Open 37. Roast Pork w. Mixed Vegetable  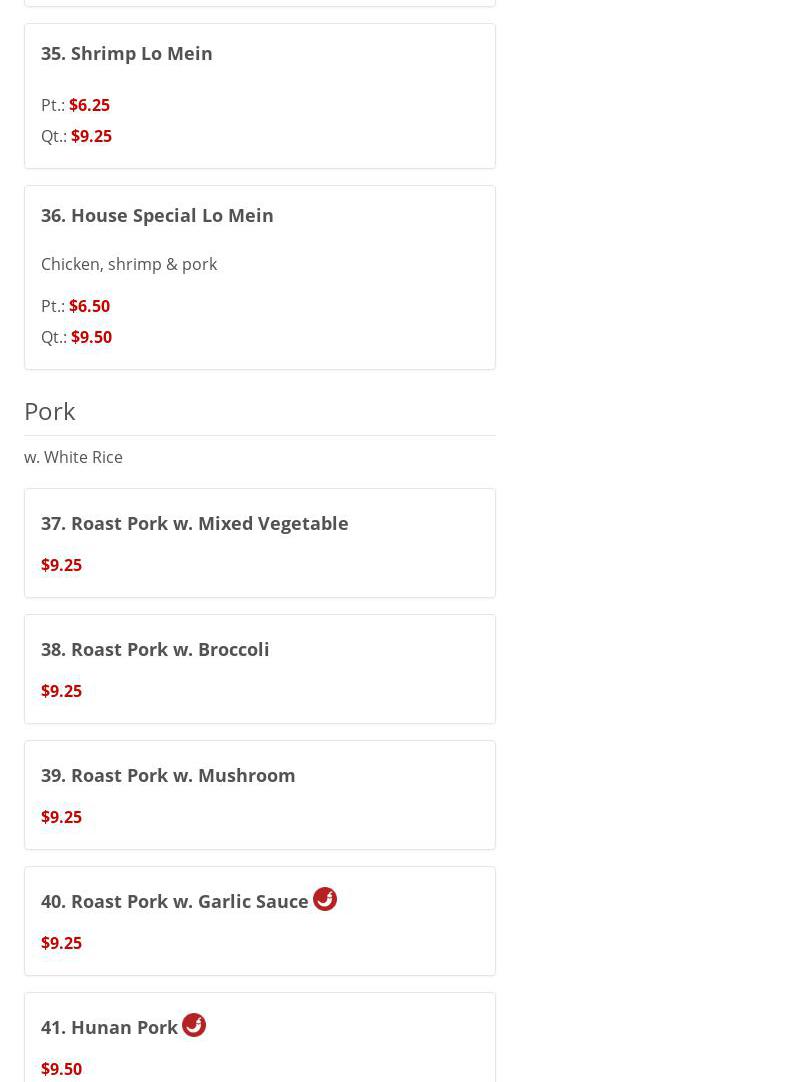pyautogui.click(x=195, y=523)
